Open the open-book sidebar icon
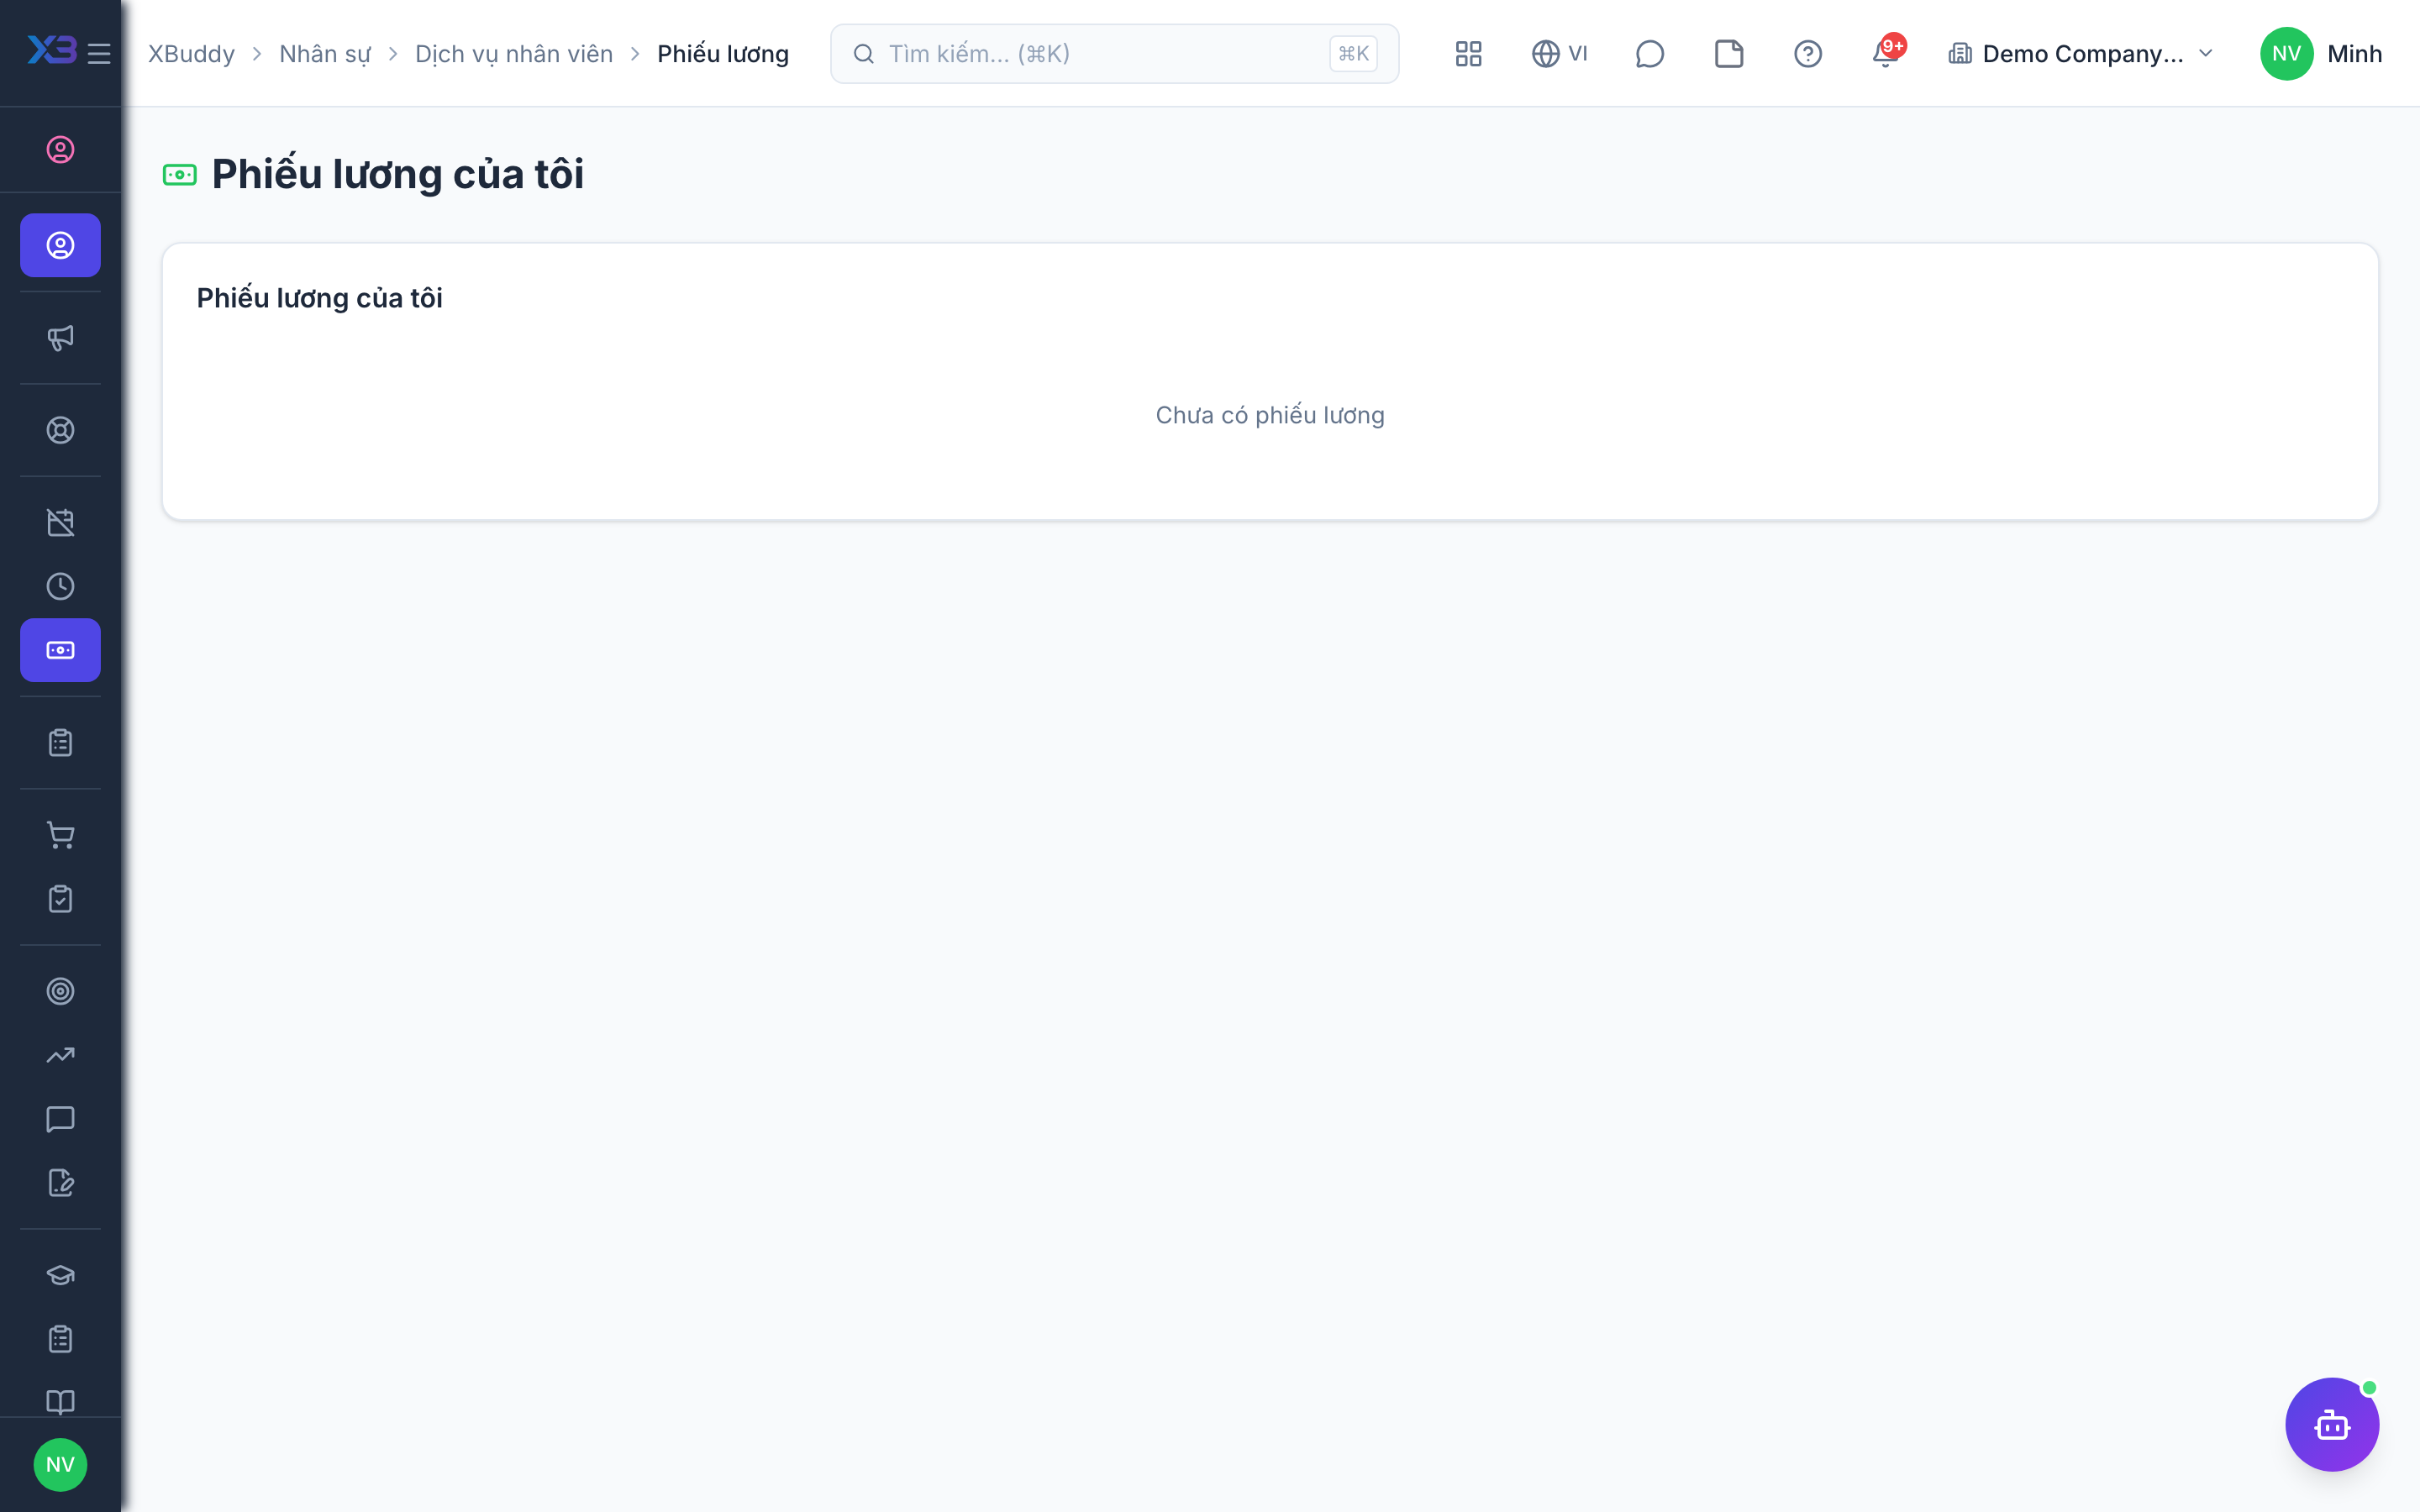 tap(60, 1402)
